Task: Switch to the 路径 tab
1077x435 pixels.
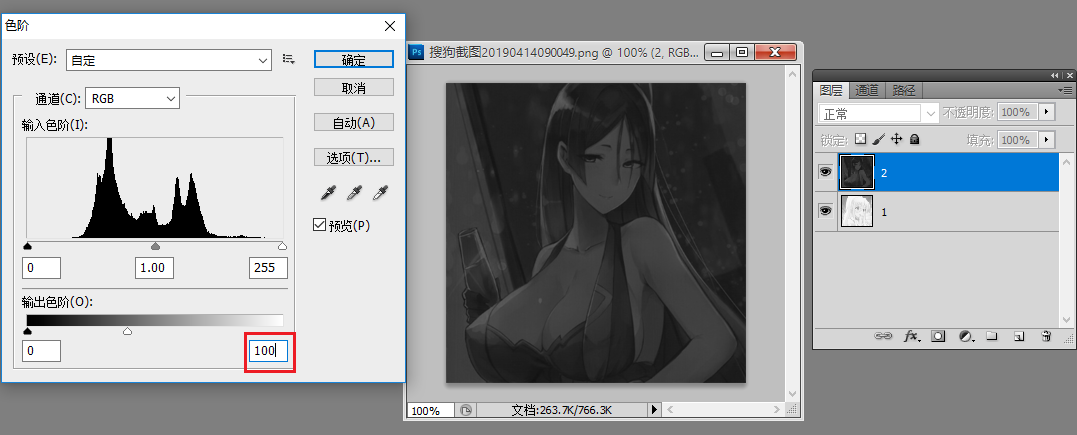Action: (903, 90)
